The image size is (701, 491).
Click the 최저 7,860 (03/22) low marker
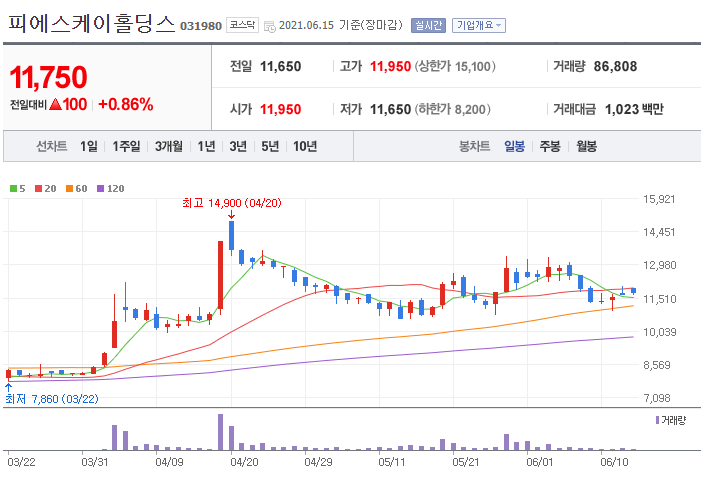[x=51, y=399]
